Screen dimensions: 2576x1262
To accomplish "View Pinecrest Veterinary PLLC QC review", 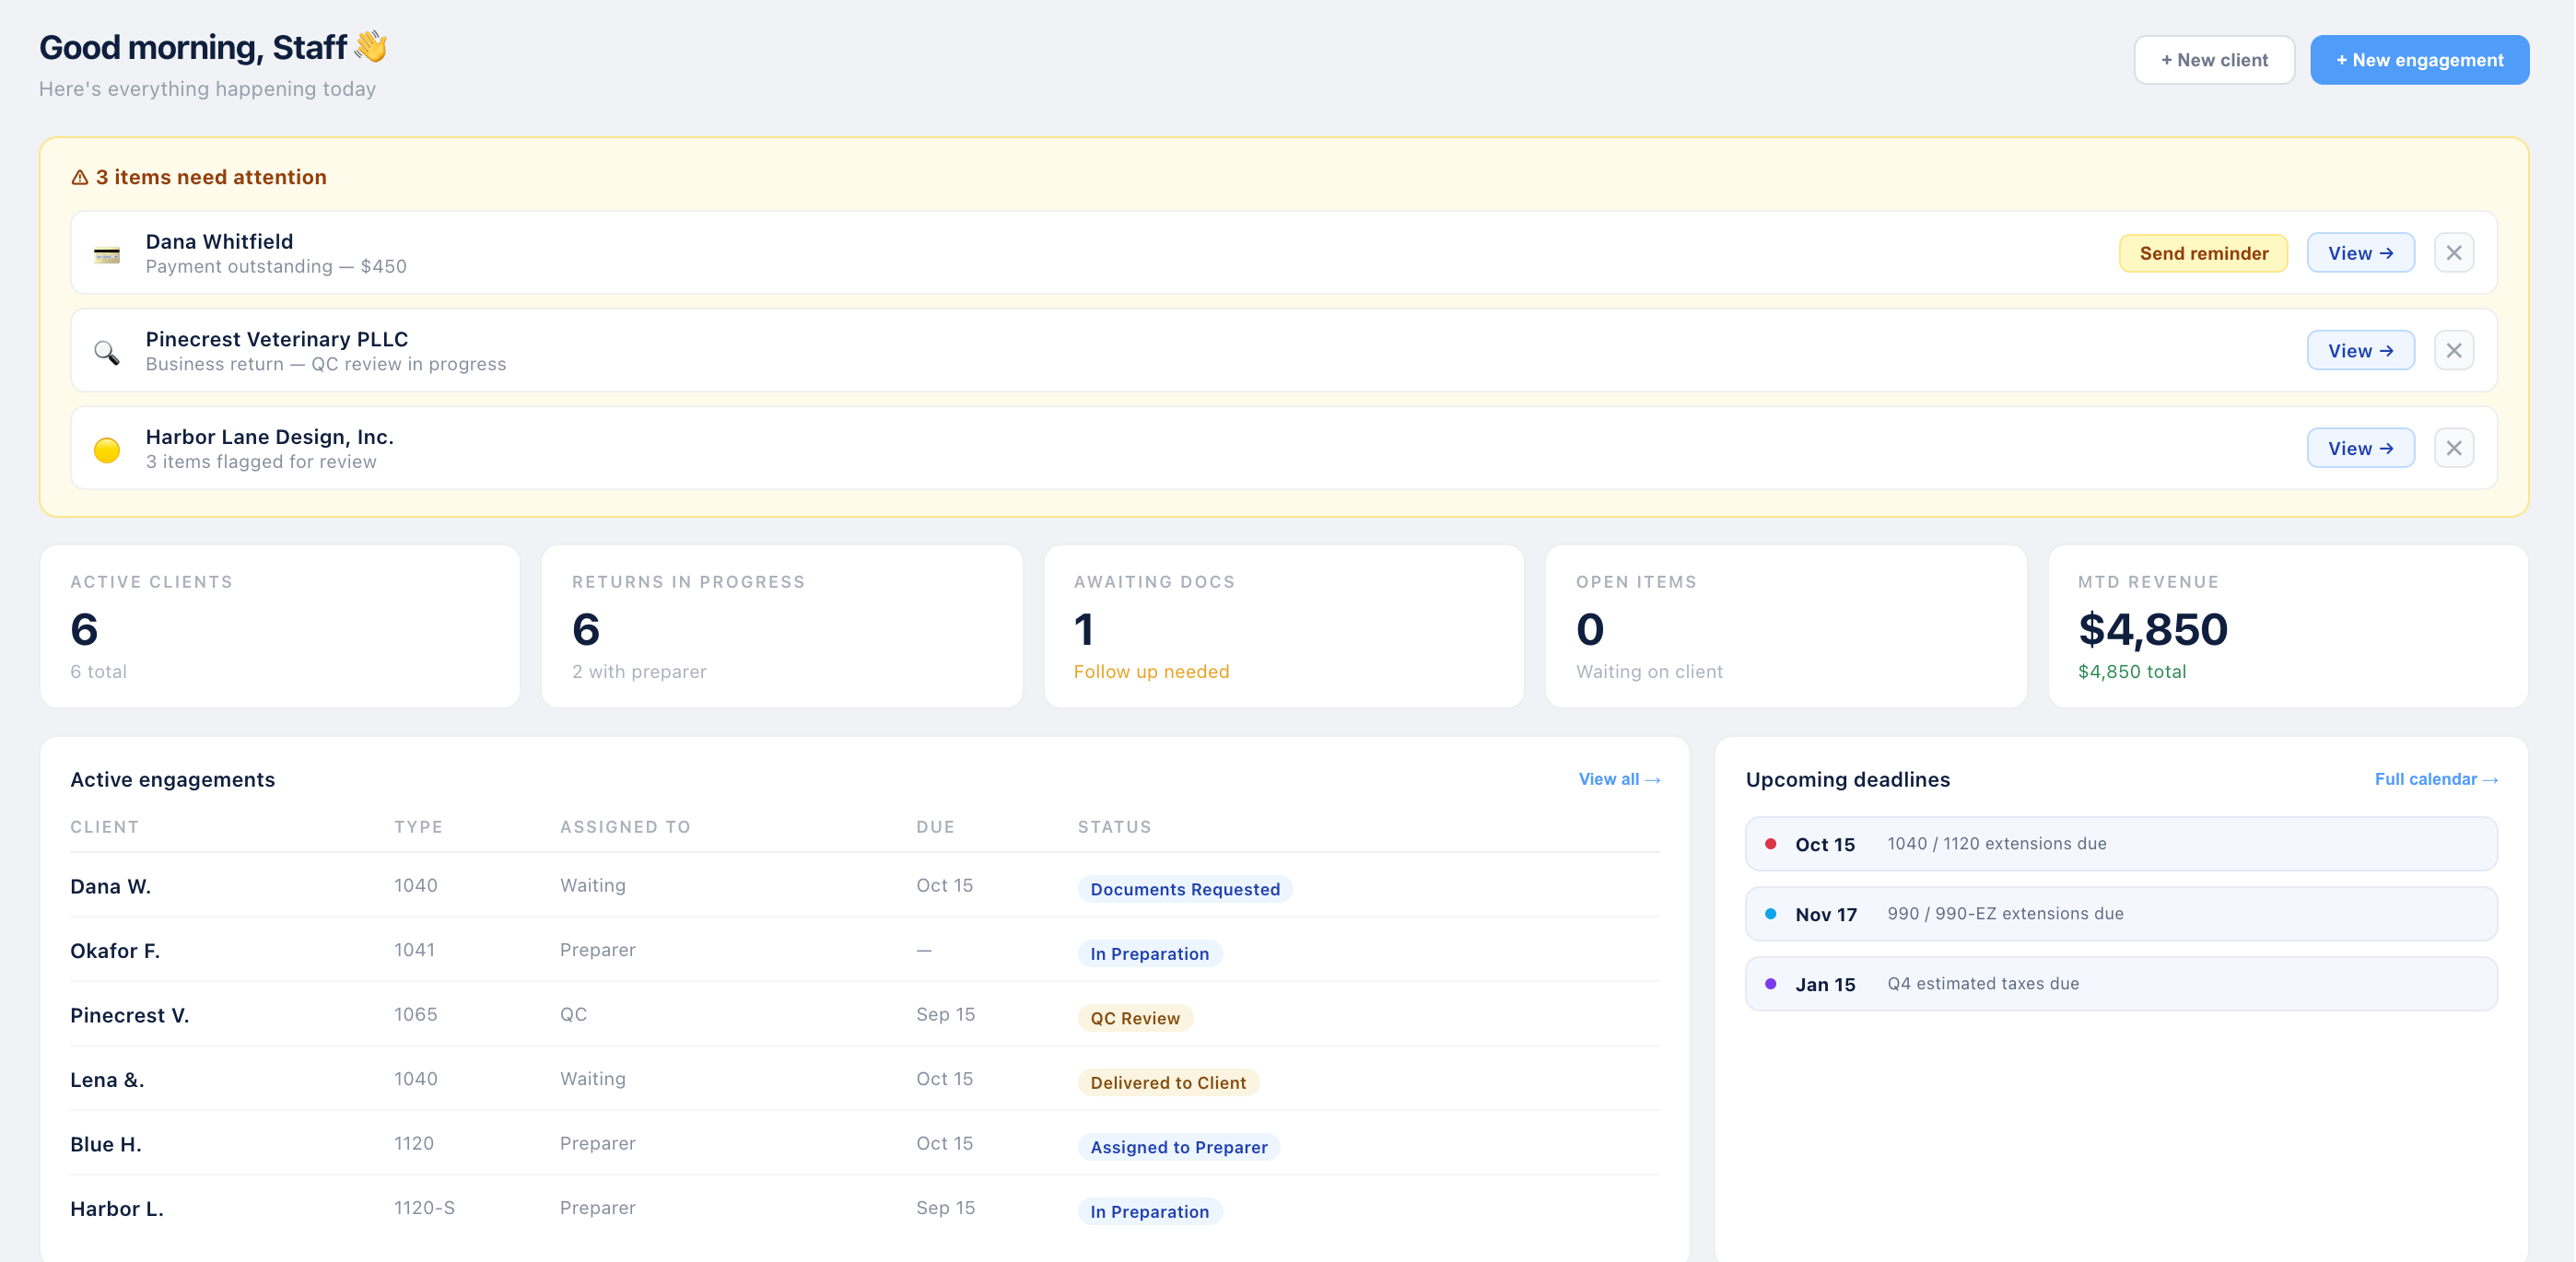I will point(2360,351).
